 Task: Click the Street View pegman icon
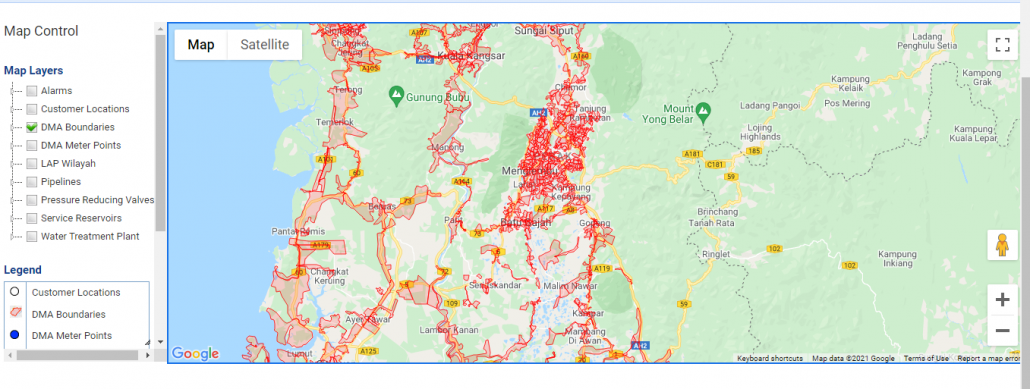[x=1002, y=246]
